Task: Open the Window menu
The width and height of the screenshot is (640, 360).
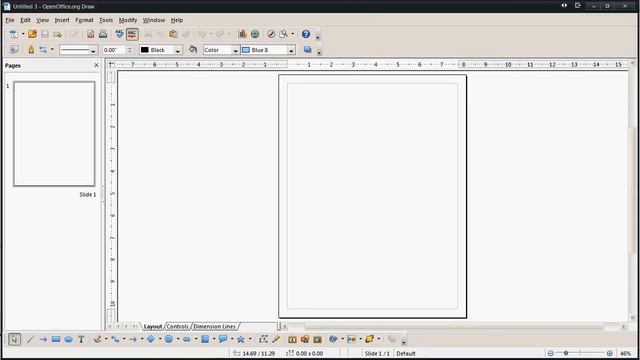Action: [x=154, y=20]
